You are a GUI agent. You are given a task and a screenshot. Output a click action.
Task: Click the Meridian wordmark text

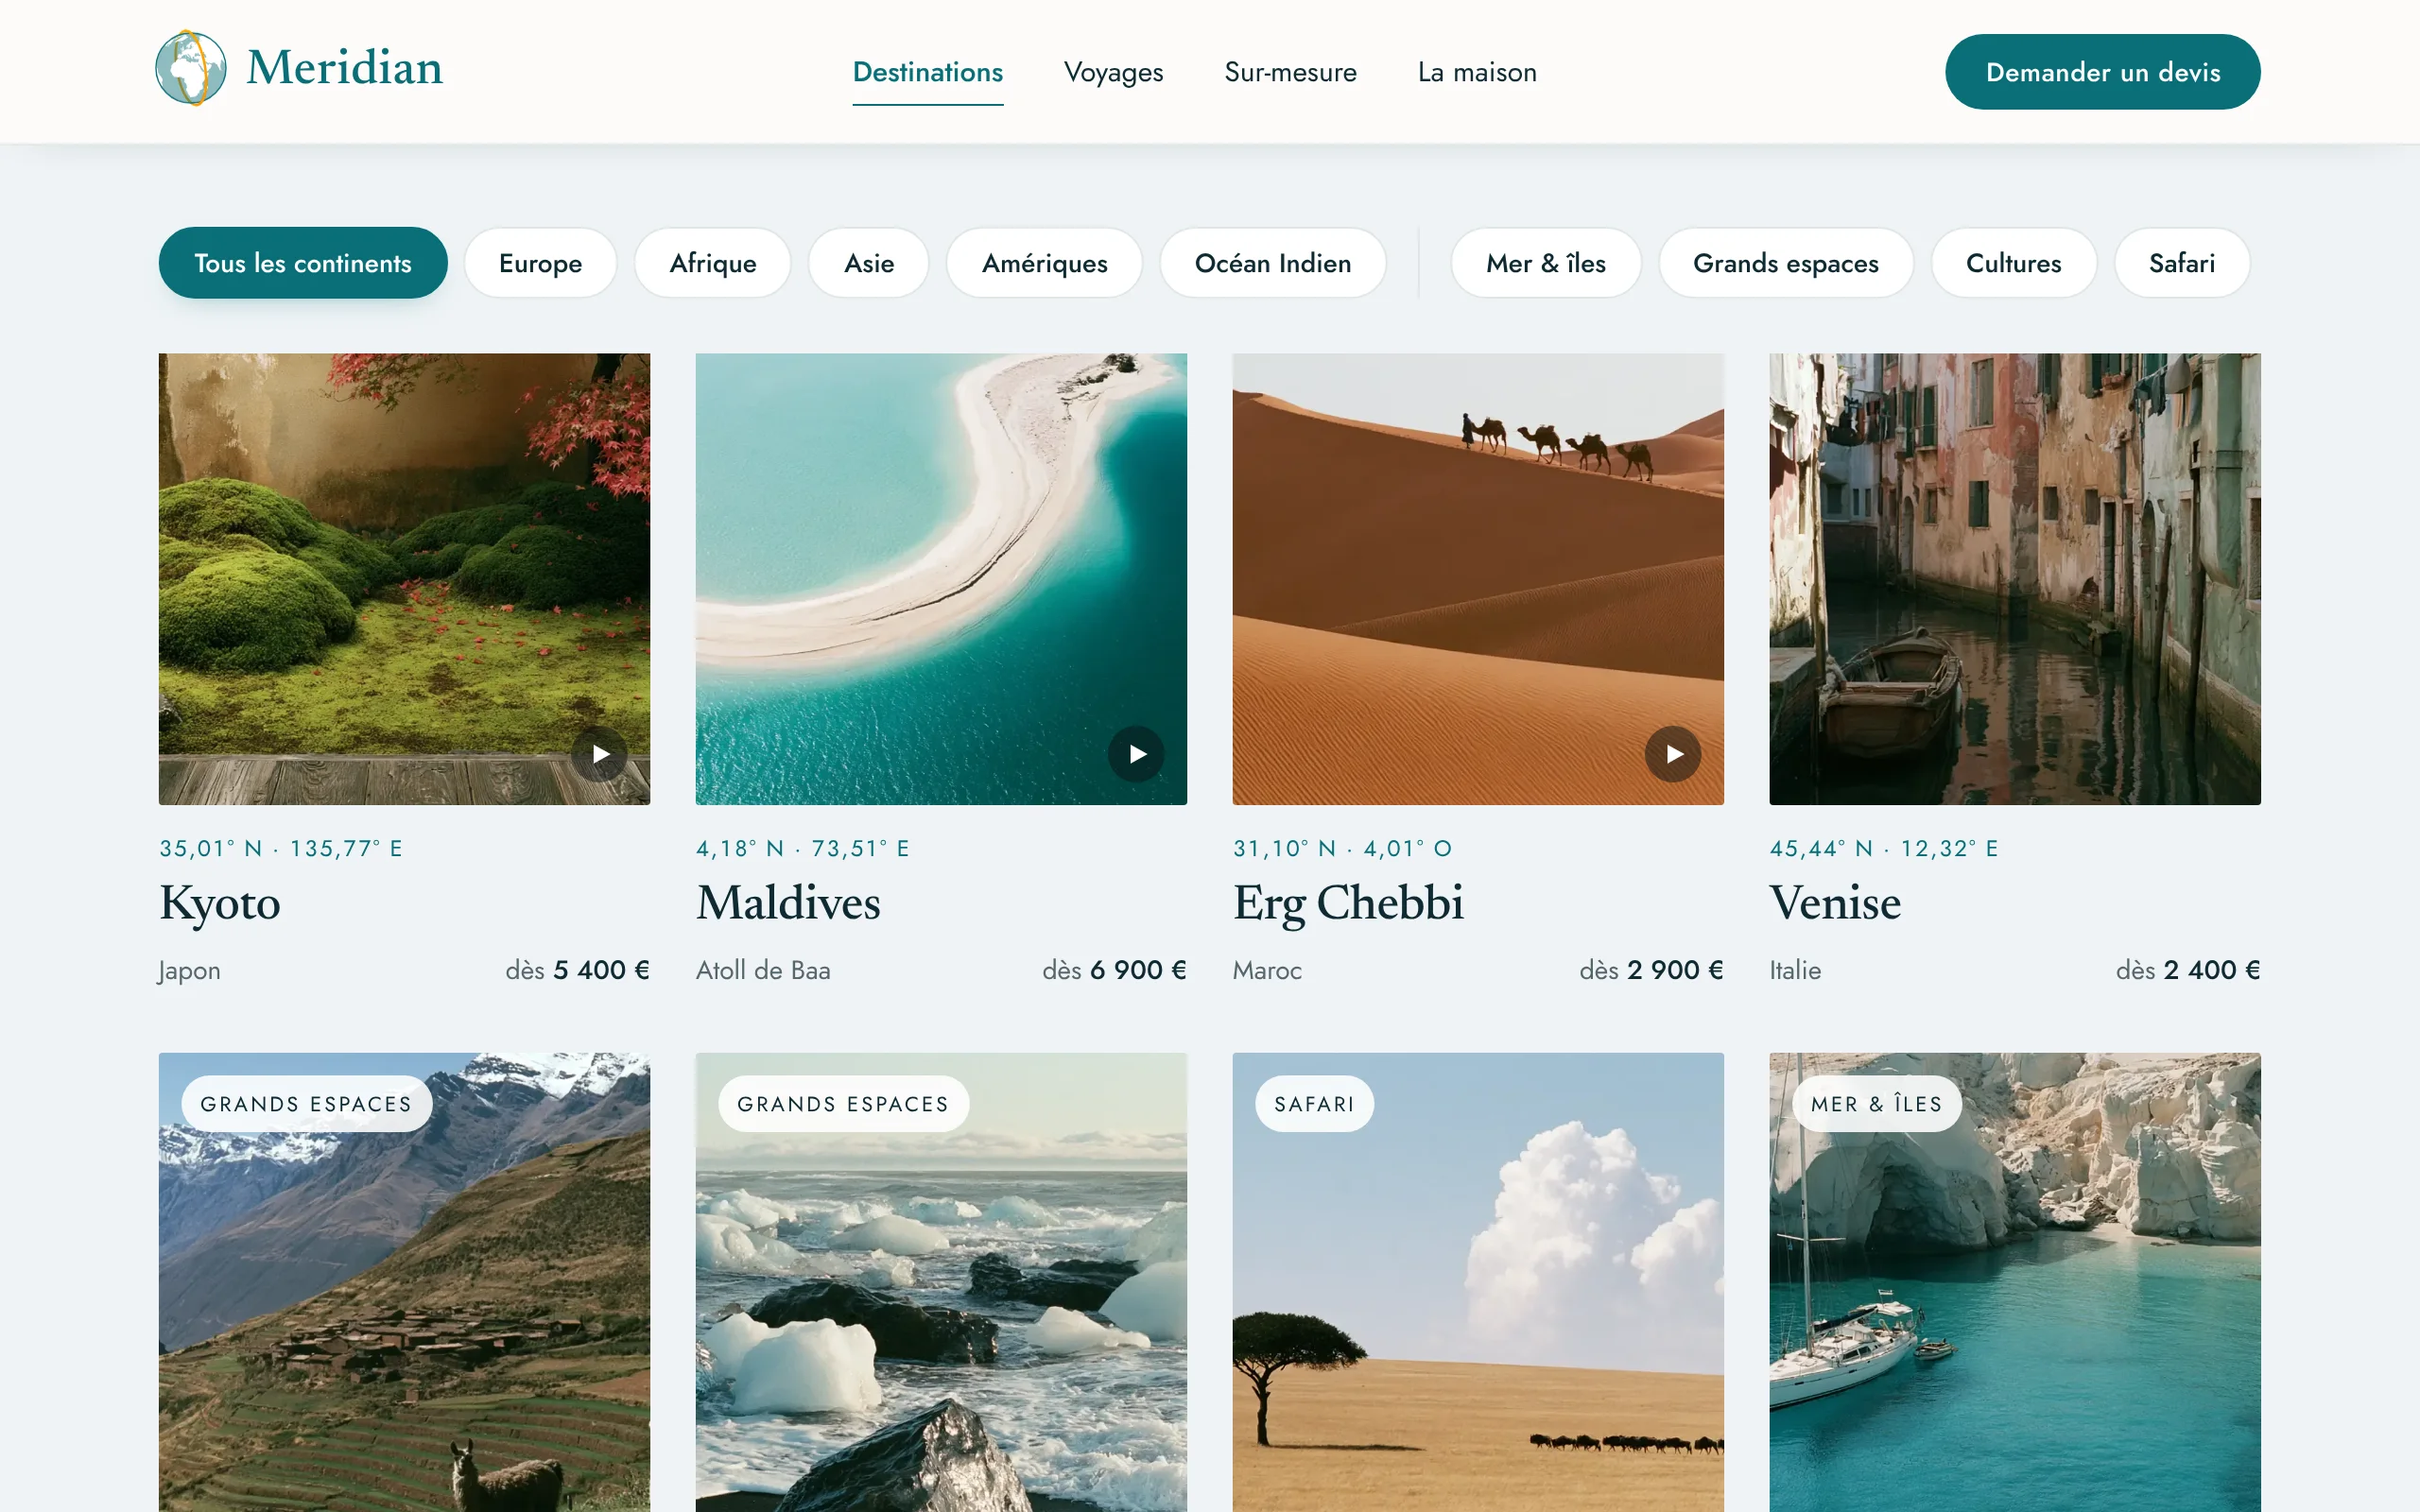344,68
